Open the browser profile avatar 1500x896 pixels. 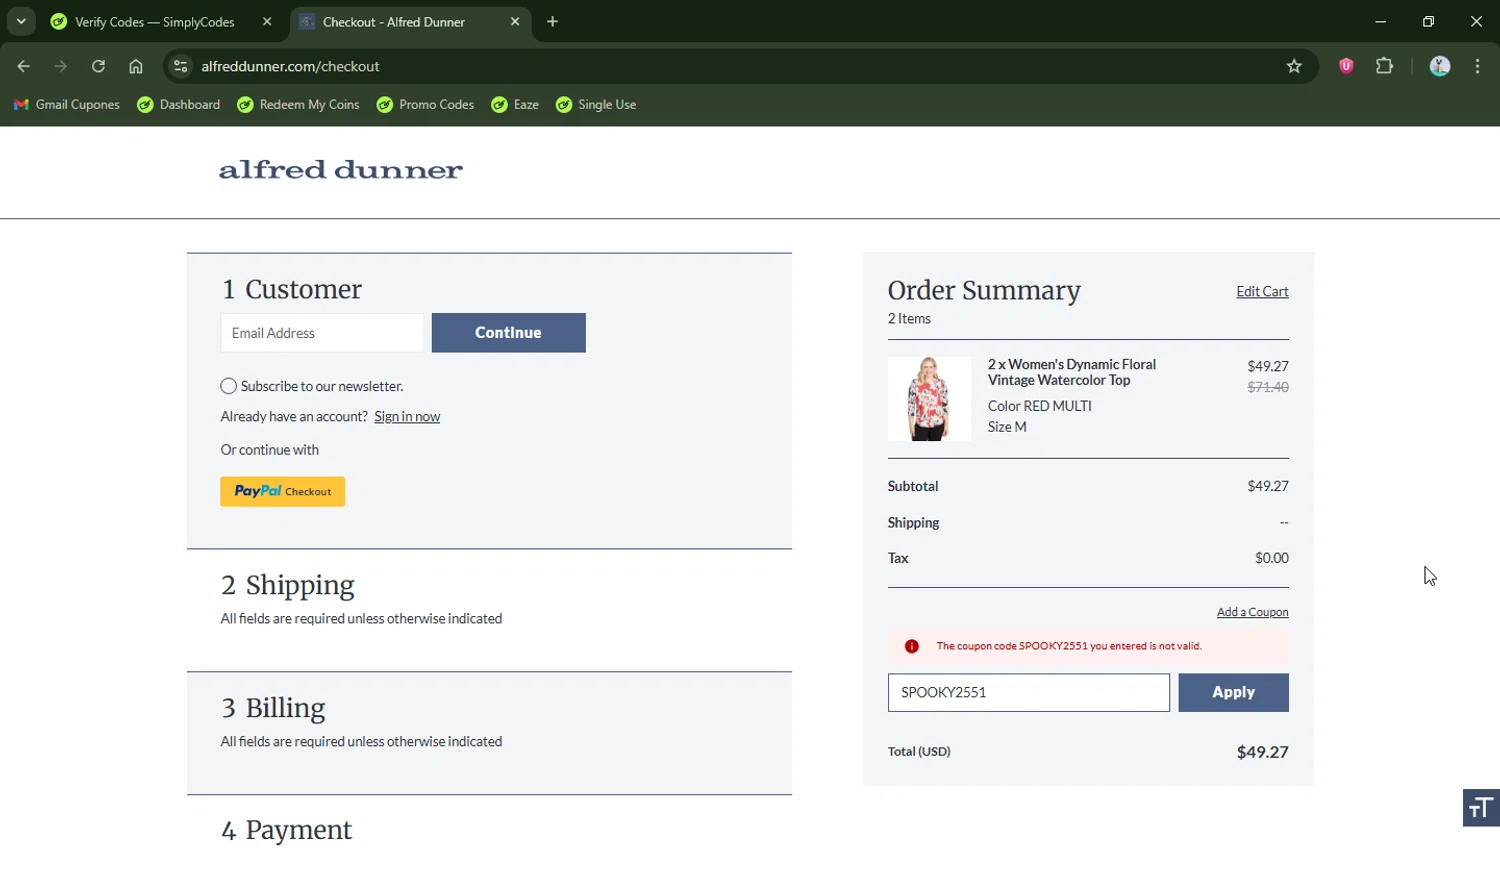click(1440, 67)
